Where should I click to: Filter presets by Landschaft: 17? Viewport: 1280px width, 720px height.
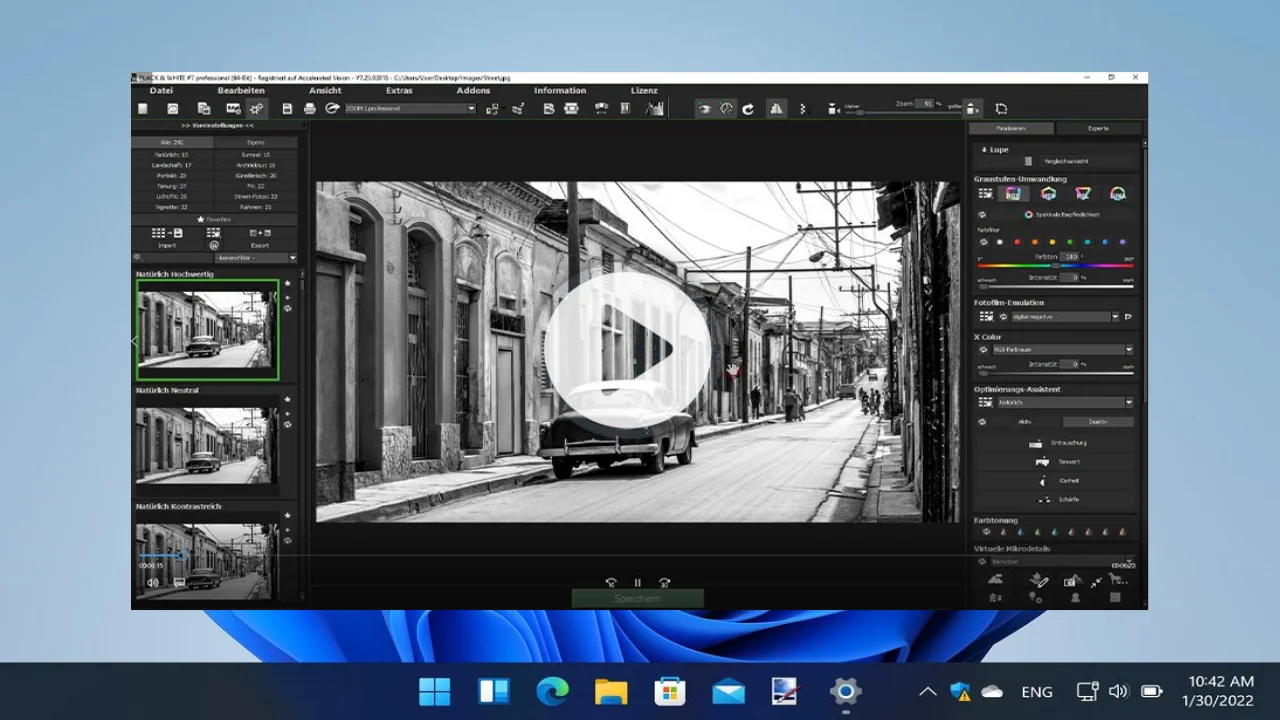click(x=172, y=165)
